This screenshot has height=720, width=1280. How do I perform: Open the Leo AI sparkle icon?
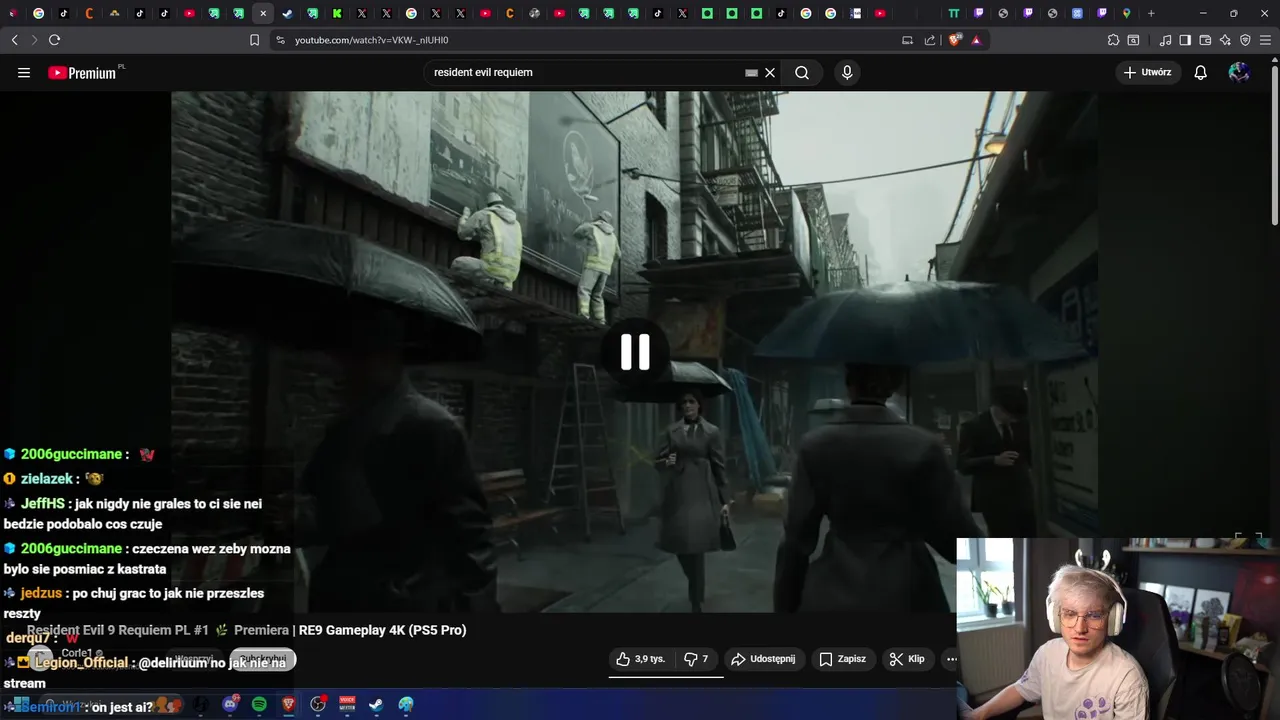pyautogui.click(x=1225, y=40)
